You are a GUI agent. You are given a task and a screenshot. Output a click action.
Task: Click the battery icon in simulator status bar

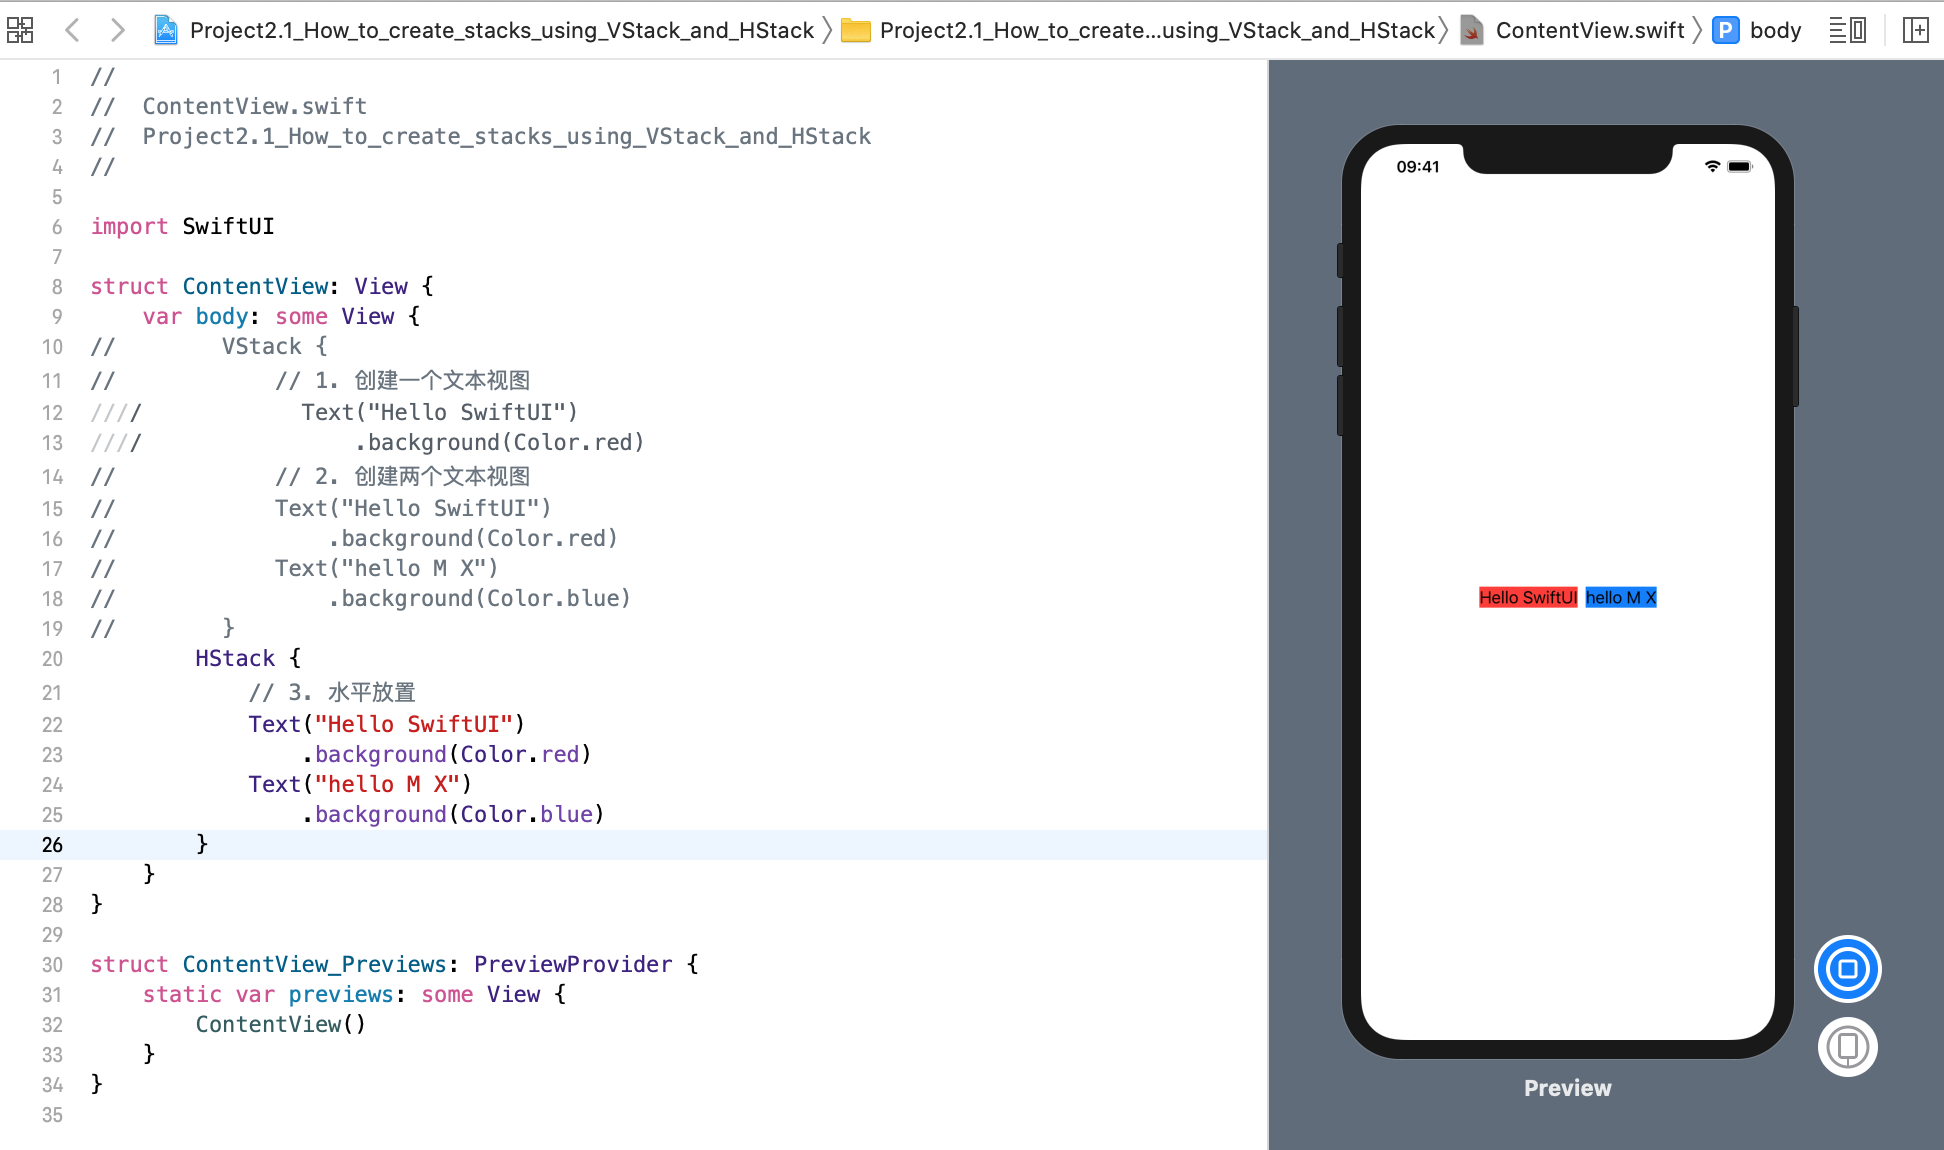1739,164
